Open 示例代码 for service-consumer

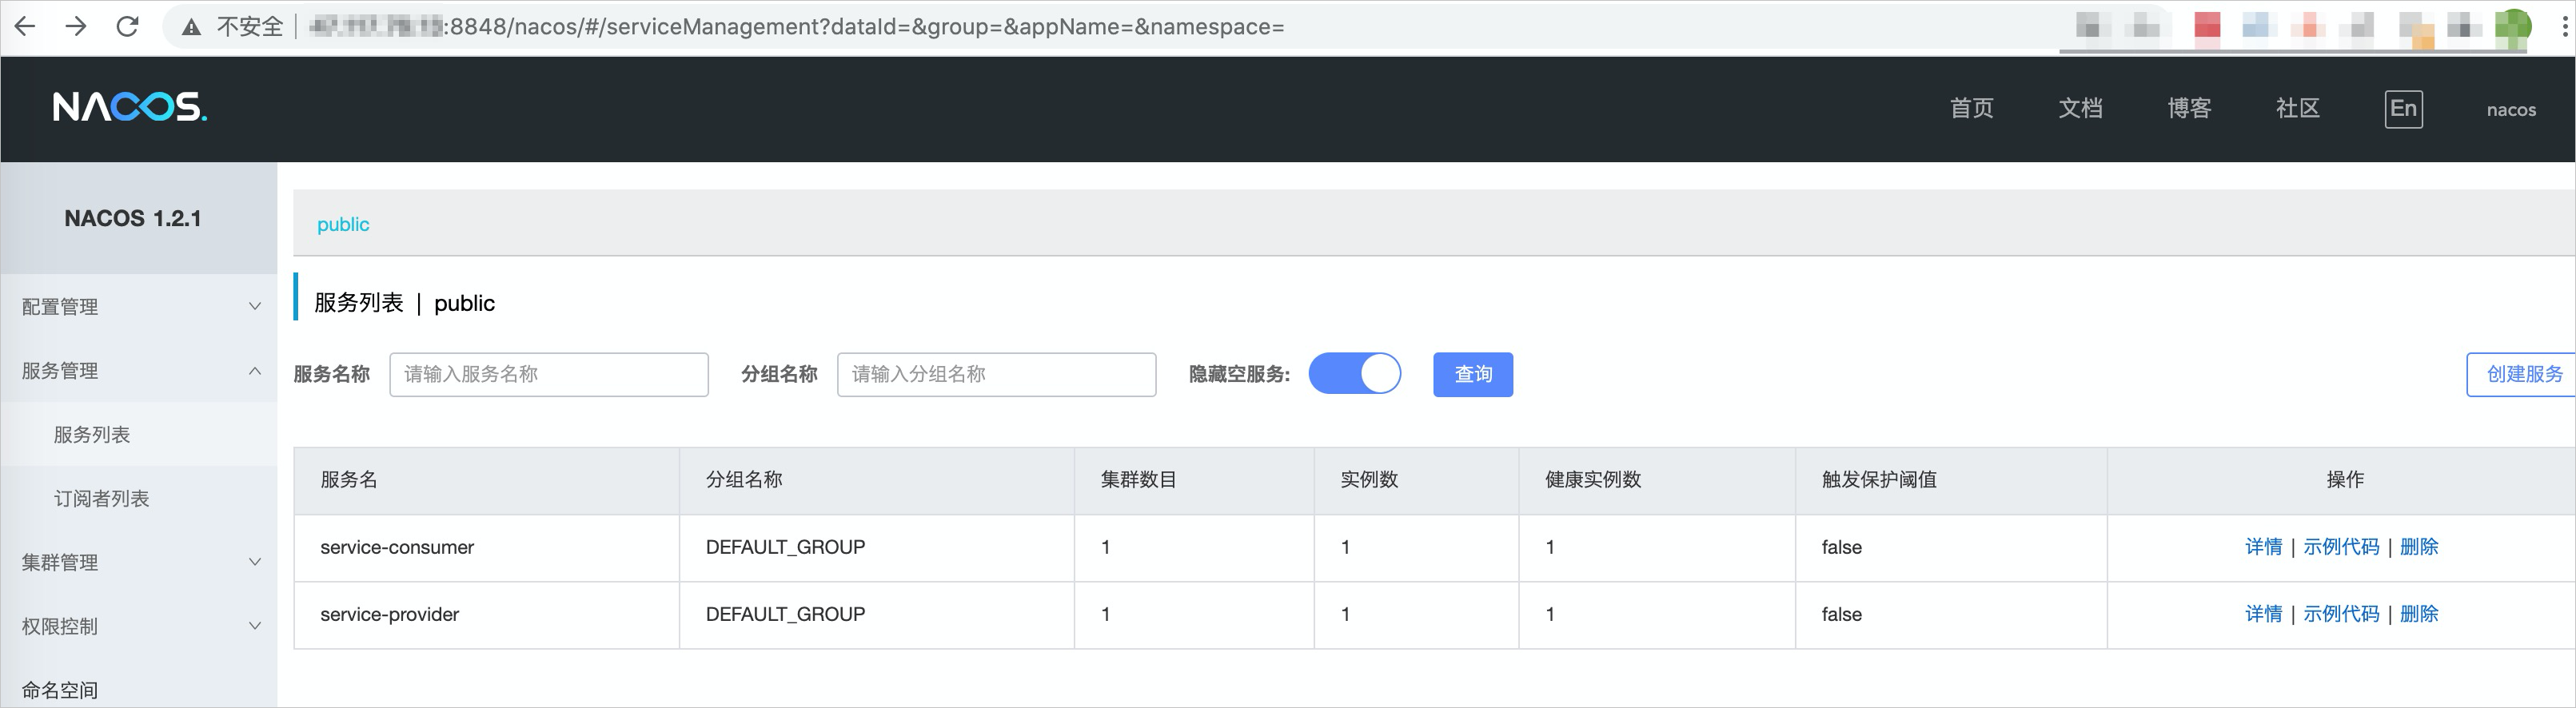(x=2341, y=547)
